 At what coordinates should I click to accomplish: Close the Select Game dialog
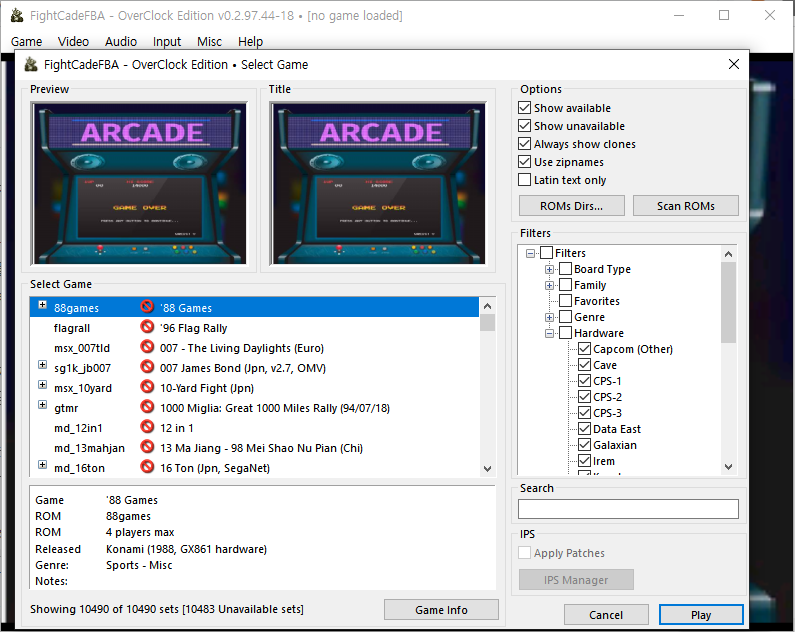734,64
